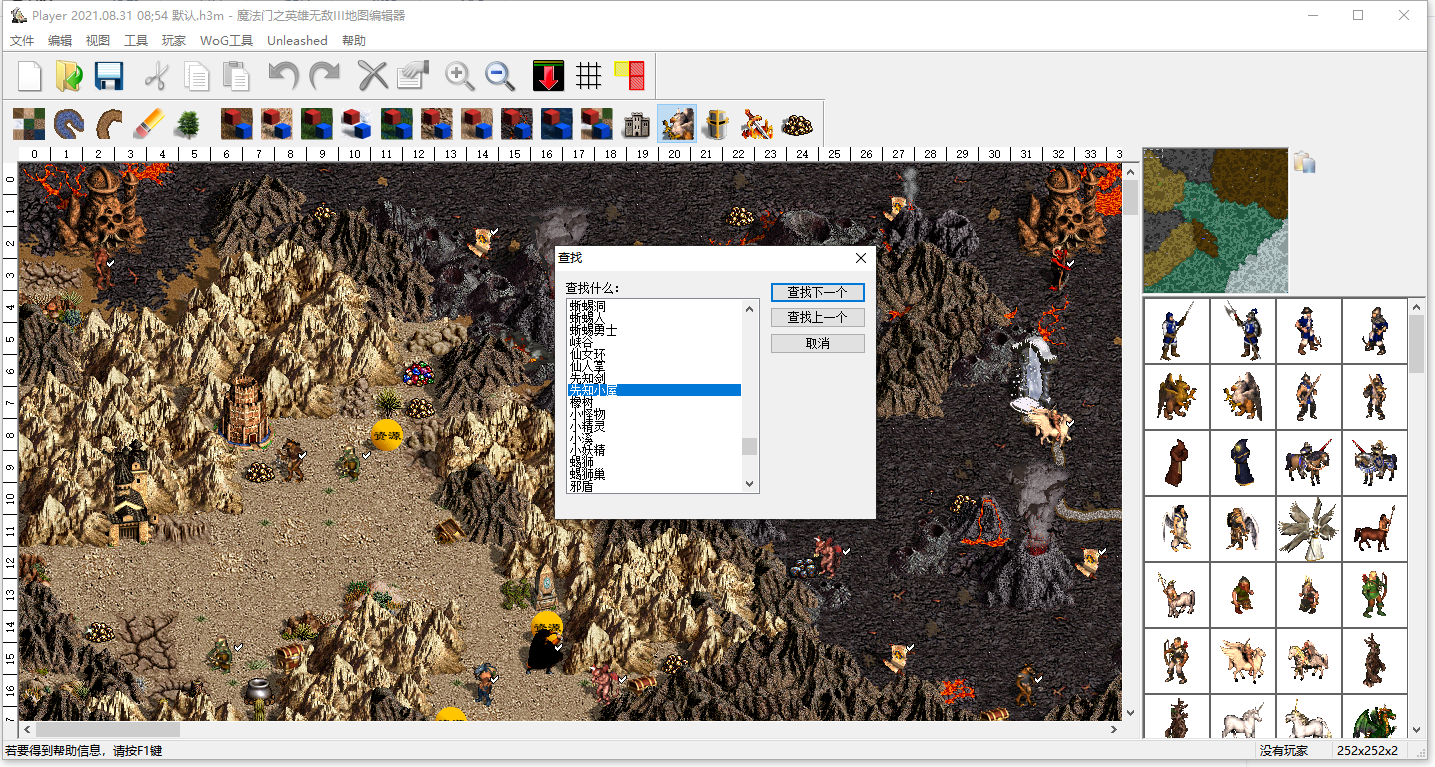Zoom out of the map
This screenshot has height=767, width=1435.
(500, 76)
